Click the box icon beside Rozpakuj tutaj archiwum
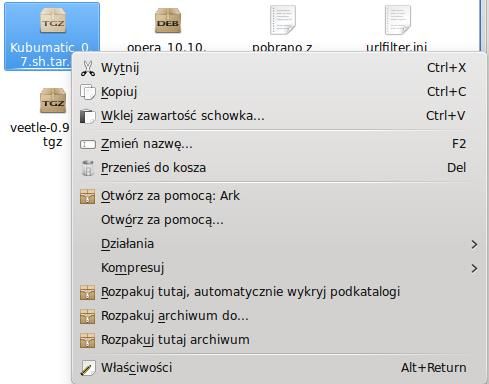The image size is (489, 384). (88, 340)
